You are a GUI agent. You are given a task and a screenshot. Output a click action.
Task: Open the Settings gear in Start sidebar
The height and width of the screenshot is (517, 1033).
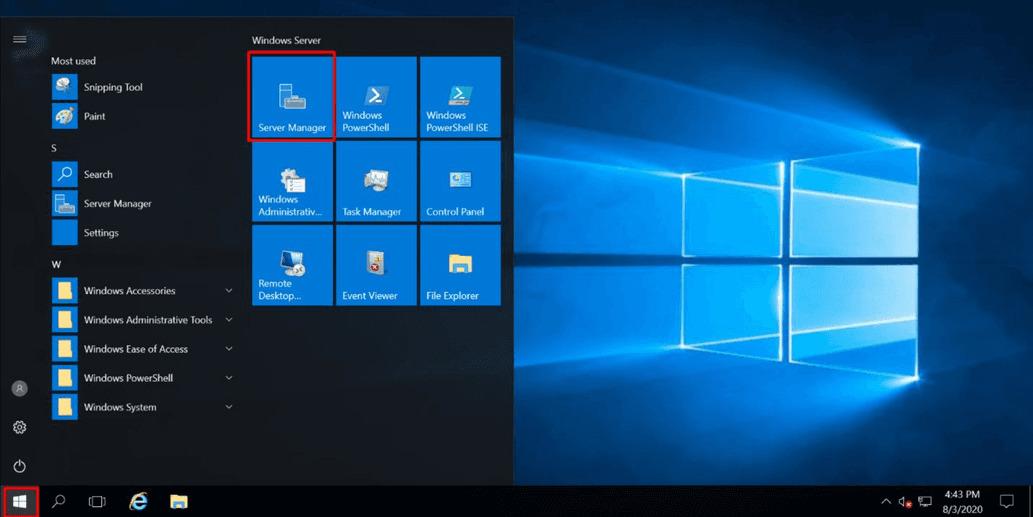pos(20,427)
